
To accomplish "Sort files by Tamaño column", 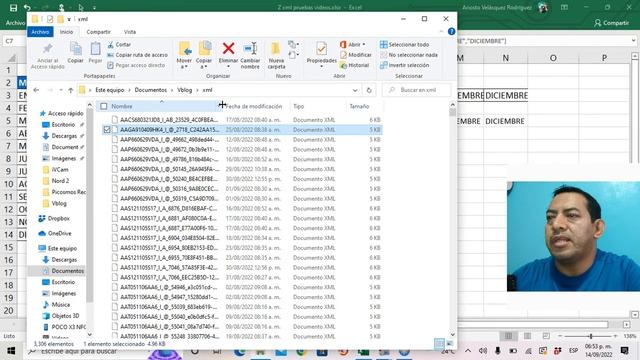I will [x=364, y=106].
